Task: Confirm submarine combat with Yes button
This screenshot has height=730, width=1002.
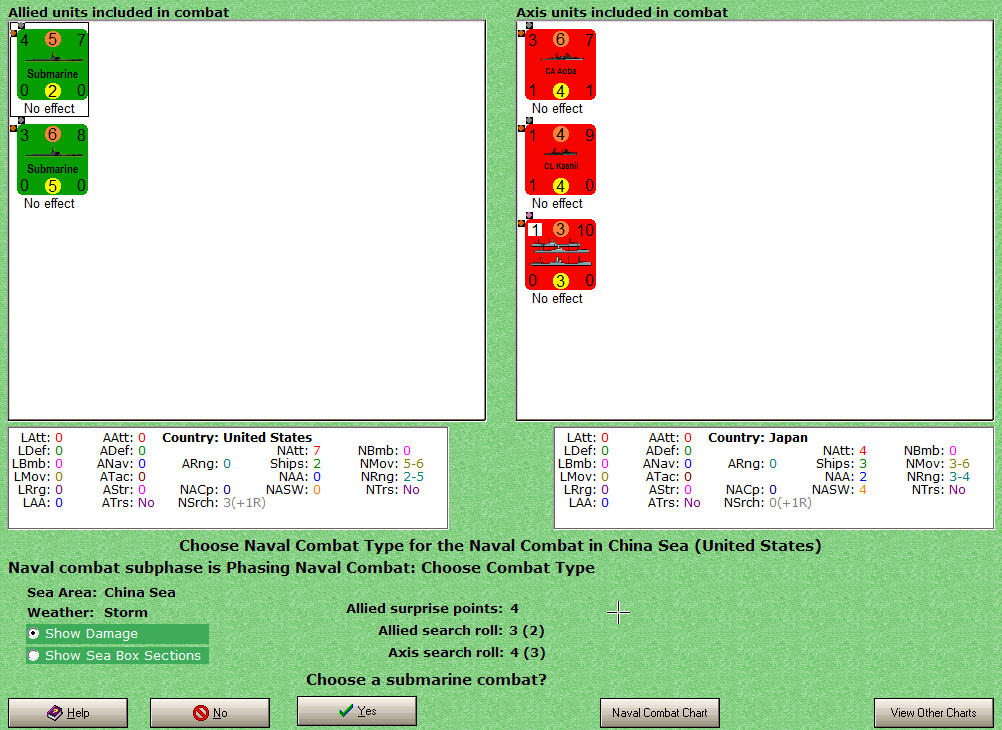Action: (357, 711)
